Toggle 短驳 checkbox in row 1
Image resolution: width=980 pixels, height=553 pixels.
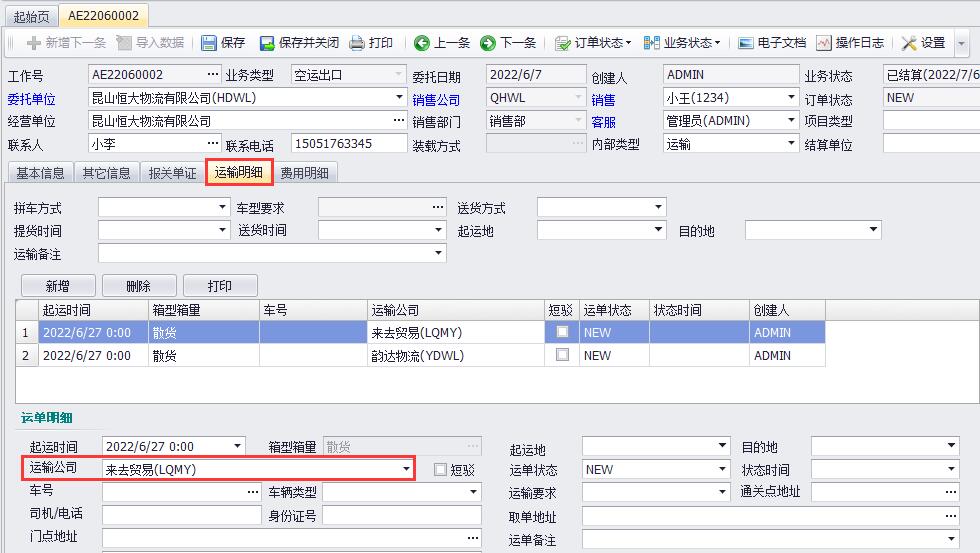pos(562,332)
